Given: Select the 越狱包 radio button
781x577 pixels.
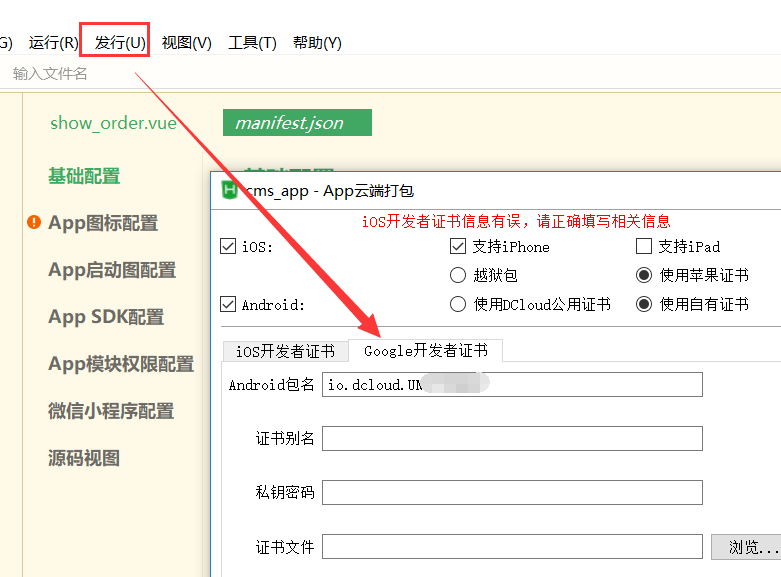Looking at the screenshot, I should [458, 275].
